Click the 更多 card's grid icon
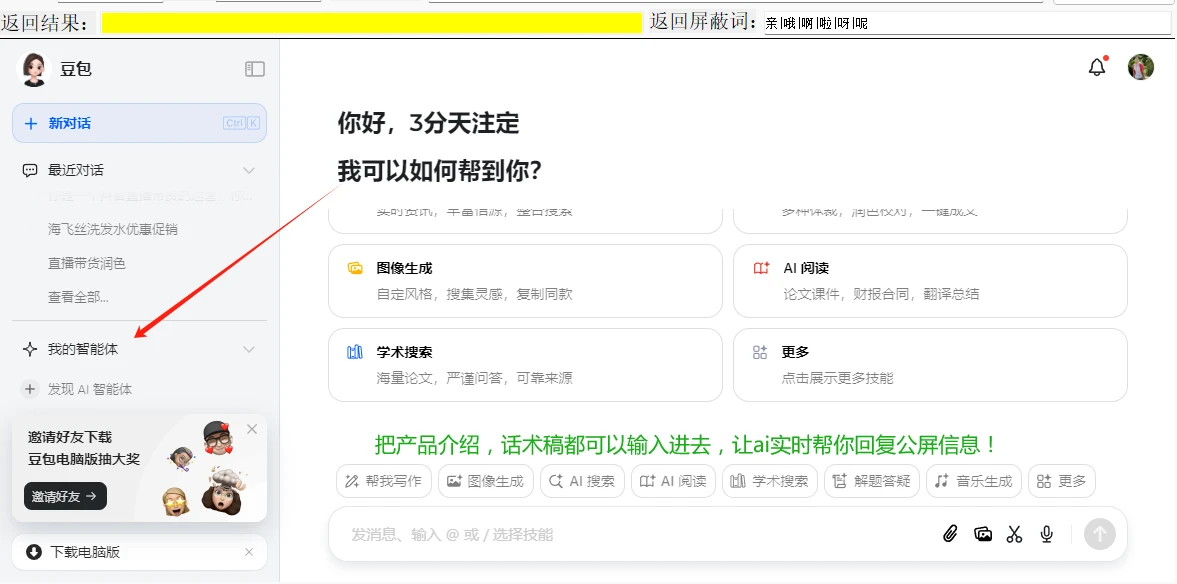 (760, 352)
